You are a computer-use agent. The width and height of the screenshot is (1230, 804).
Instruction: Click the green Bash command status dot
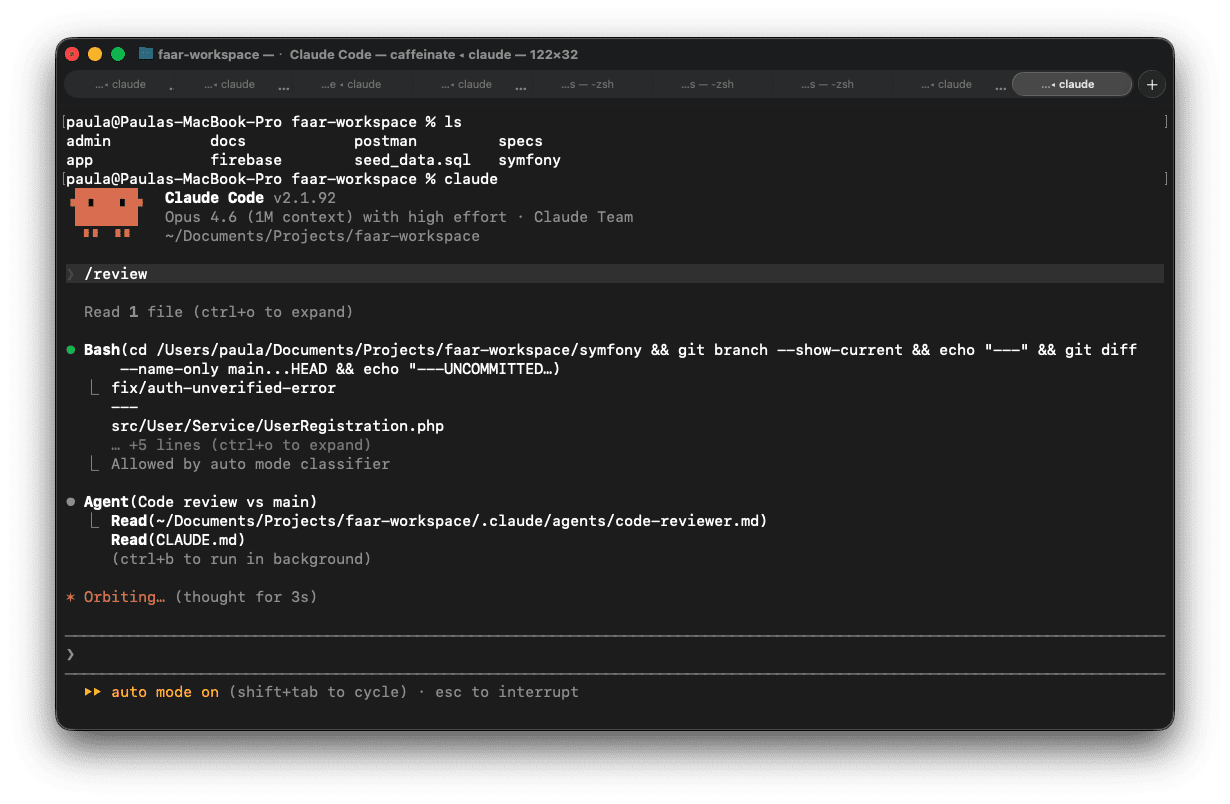72,350
